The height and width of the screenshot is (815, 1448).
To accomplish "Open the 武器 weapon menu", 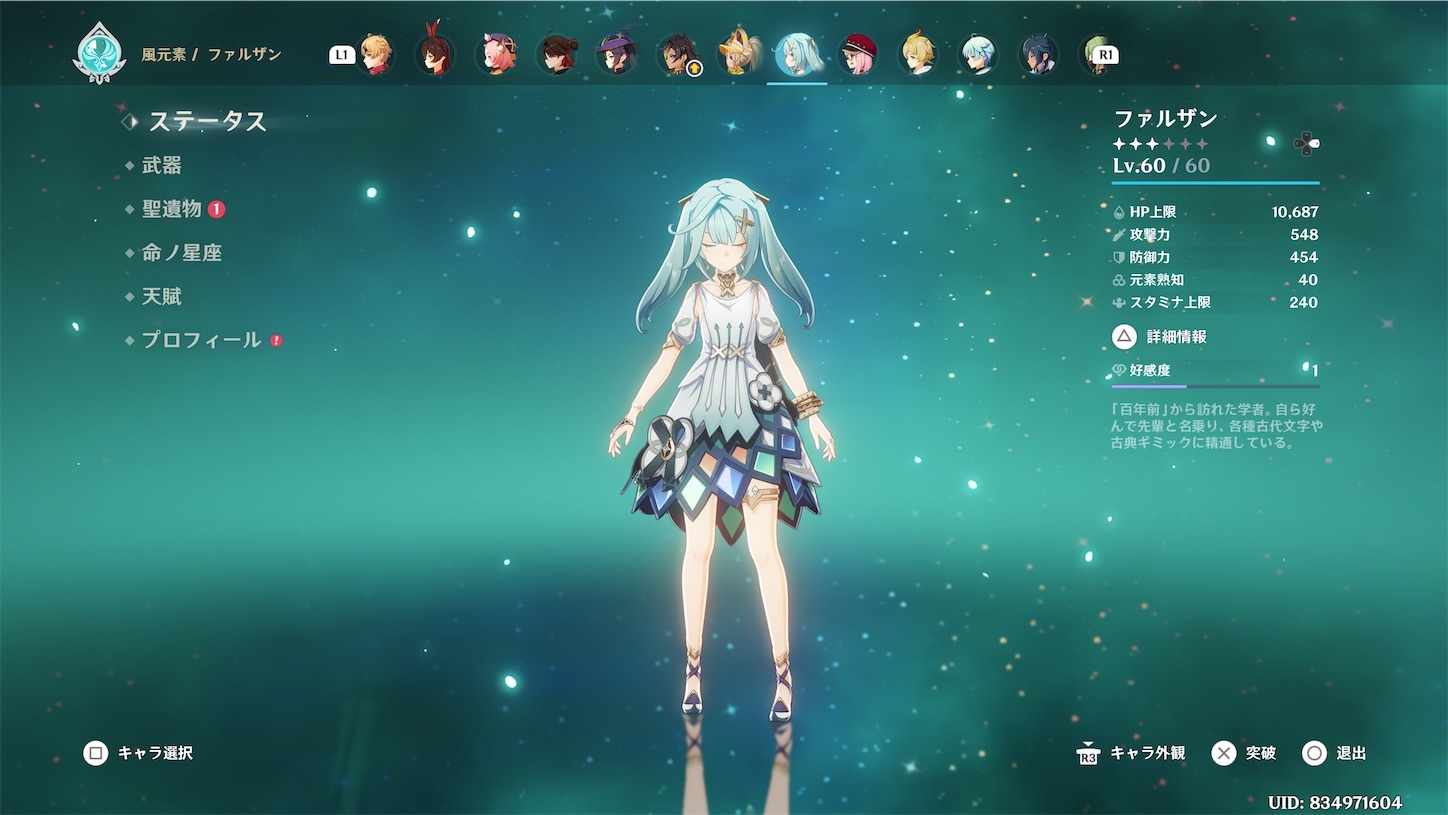I will tap(162, 165).
